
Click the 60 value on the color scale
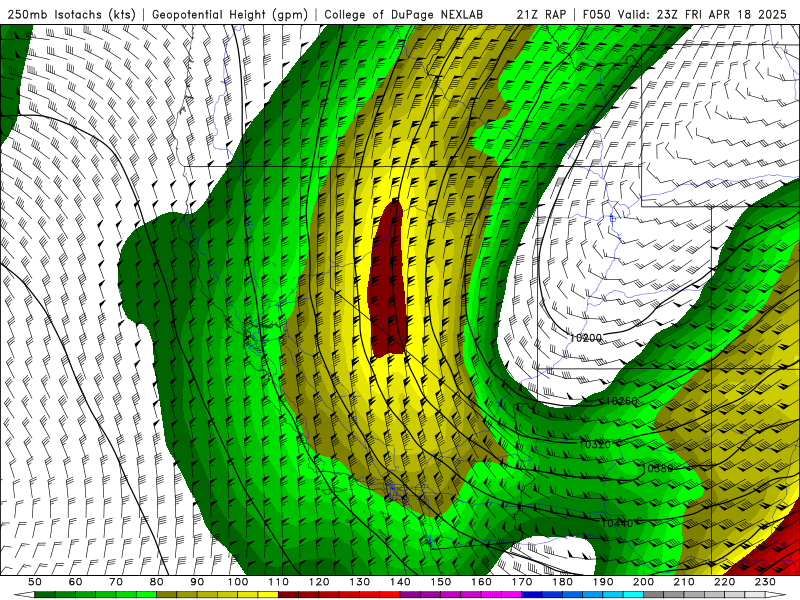click(76, 582)
